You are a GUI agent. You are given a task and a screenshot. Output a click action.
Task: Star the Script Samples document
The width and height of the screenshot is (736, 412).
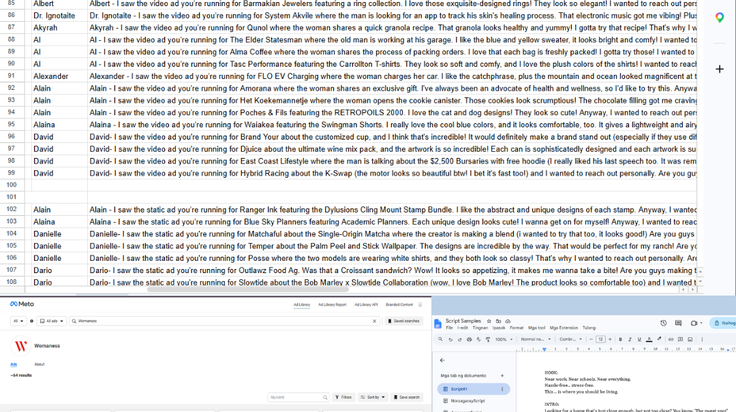[489, 321]
